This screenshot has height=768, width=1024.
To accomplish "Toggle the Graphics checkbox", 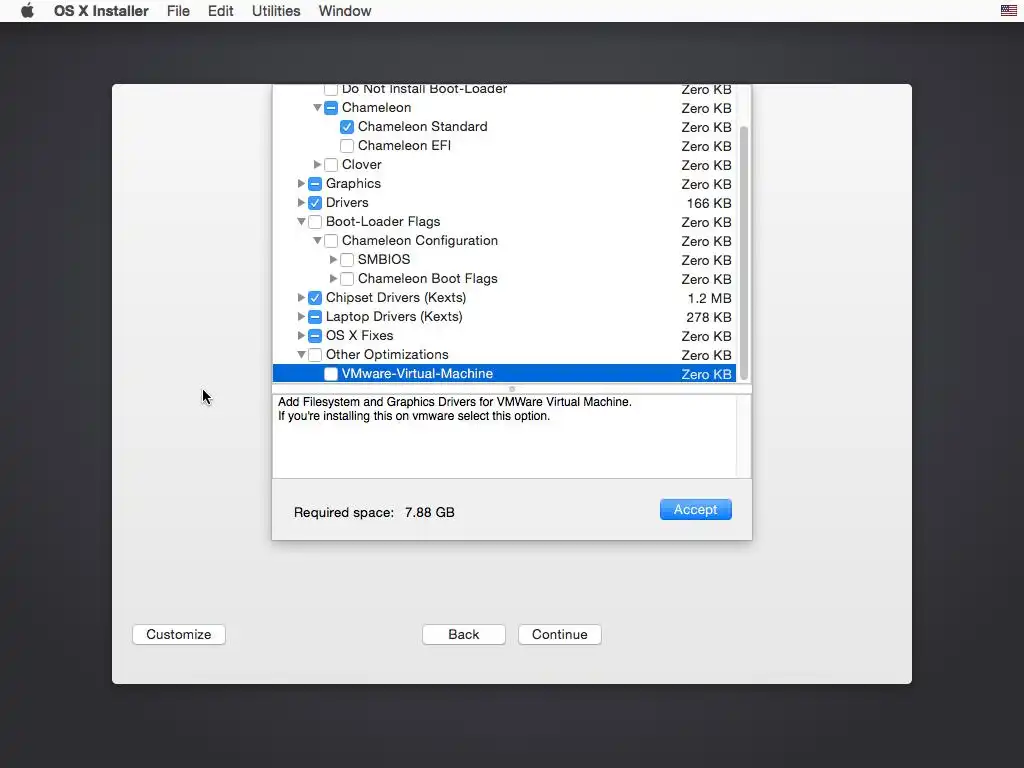I will (315, 184).
